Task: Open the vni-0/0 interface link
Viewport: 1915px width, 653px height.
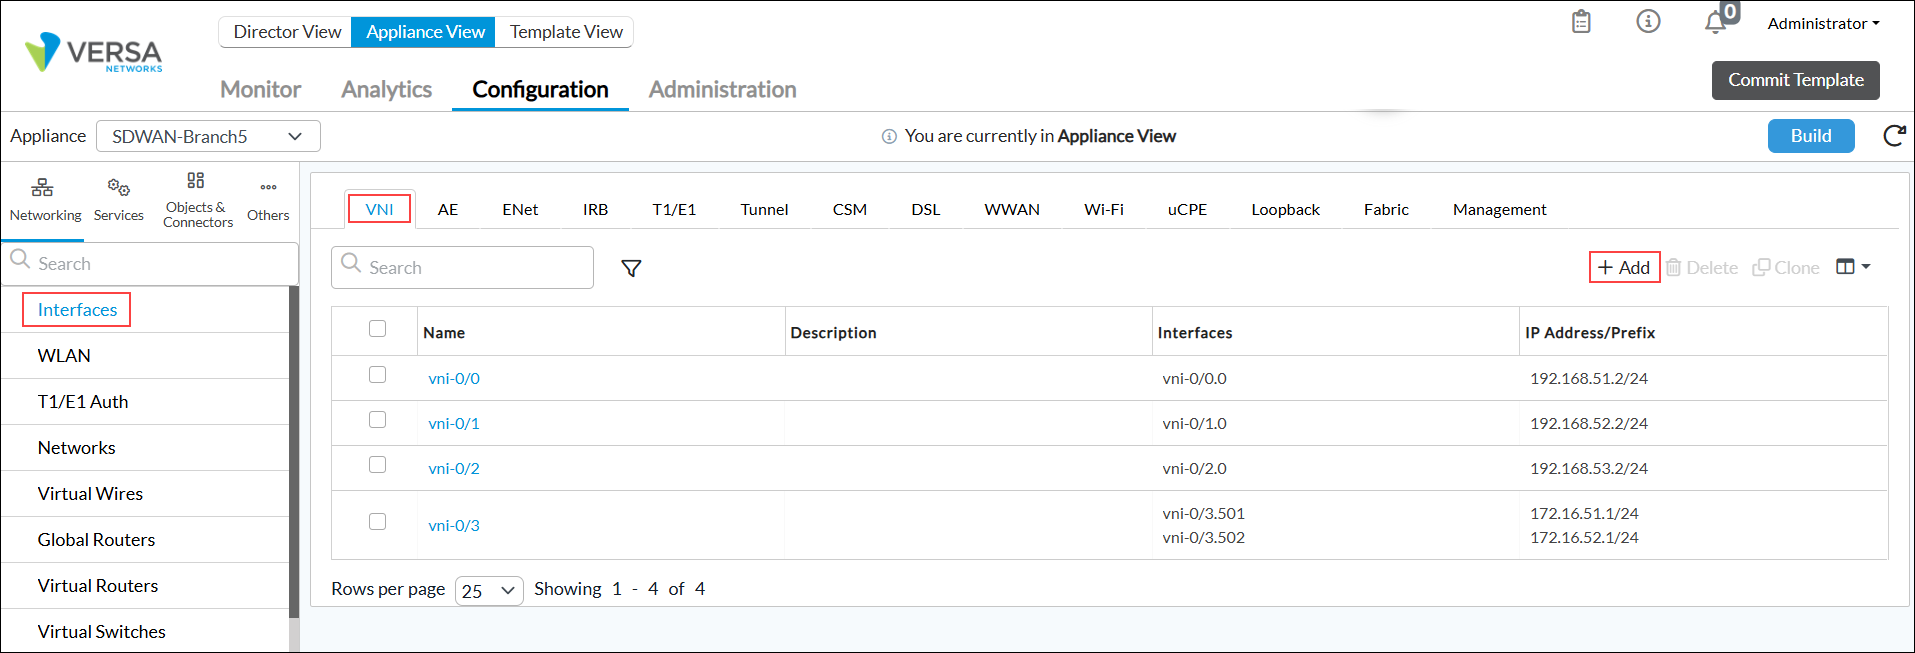Action: [454, 379]
